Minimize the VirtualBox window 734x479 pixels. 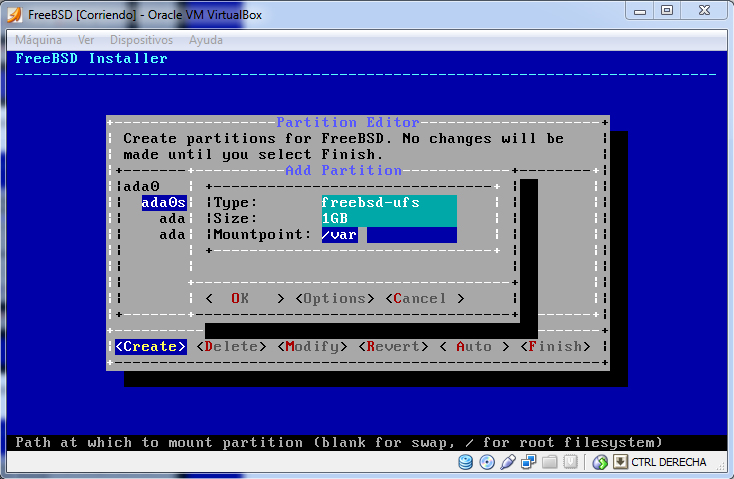(x=640, y=11)
